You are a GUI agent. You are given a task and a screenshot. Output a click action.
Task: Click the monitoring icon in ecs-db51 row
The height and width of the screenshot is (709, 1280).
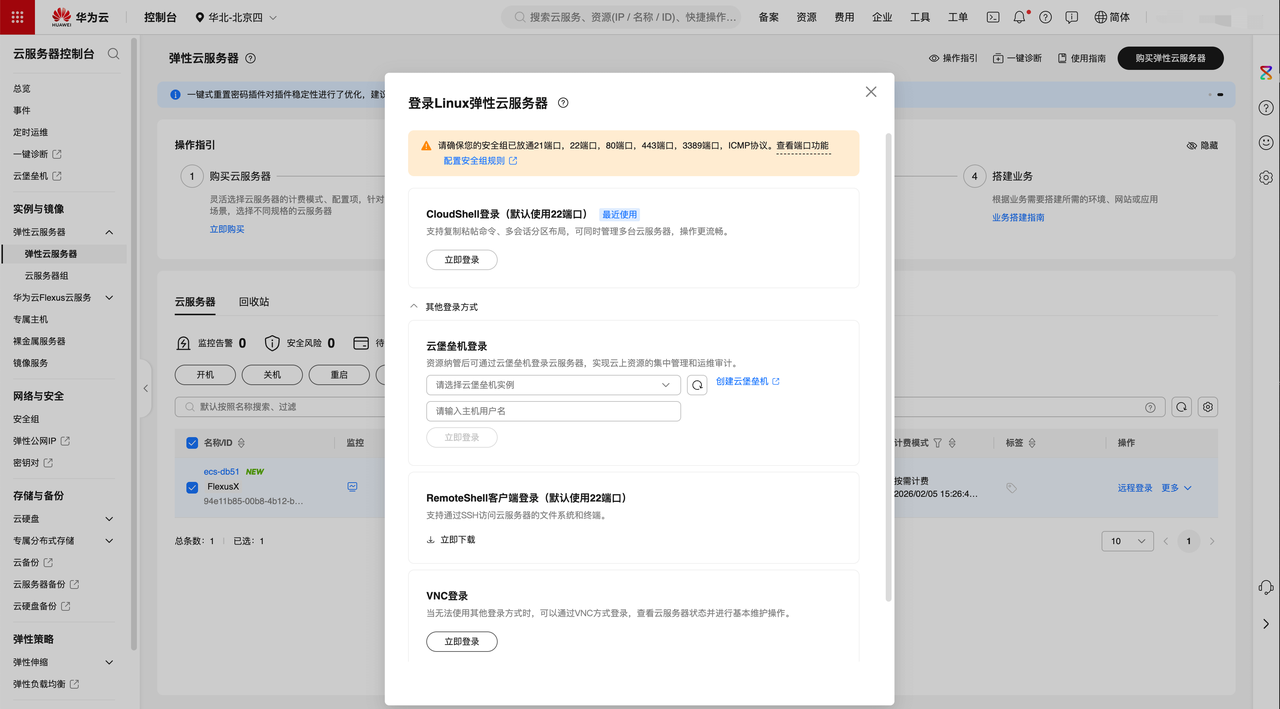tap(352, 487)
